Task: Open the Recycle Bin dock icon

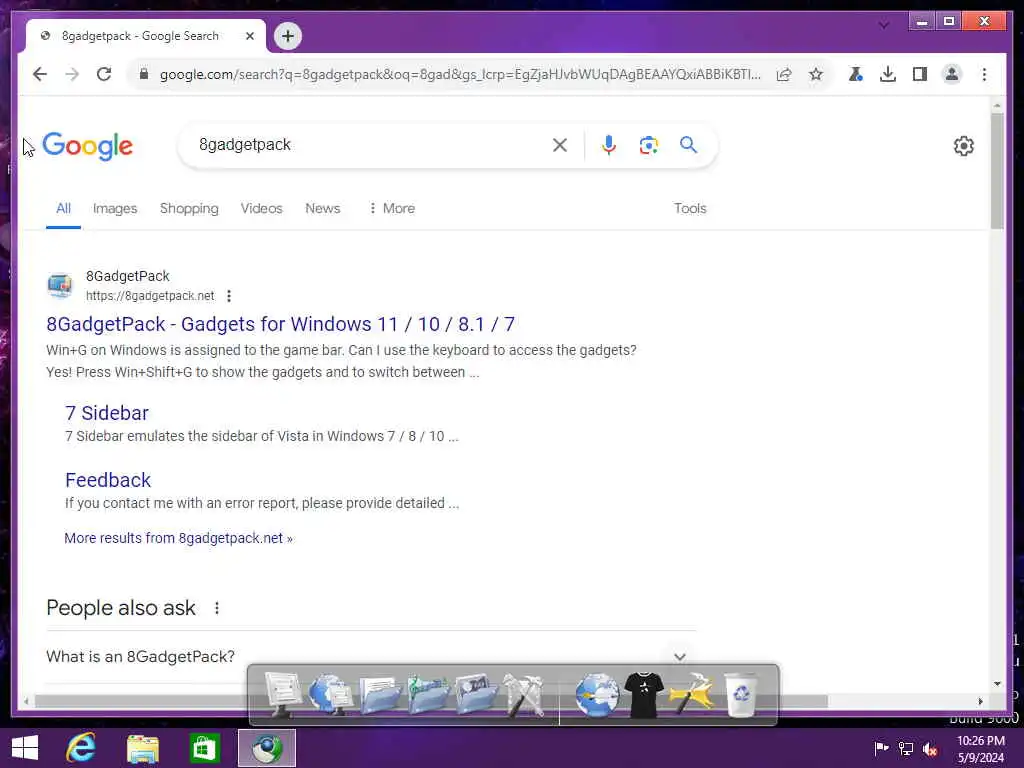Action: (741, 695)
